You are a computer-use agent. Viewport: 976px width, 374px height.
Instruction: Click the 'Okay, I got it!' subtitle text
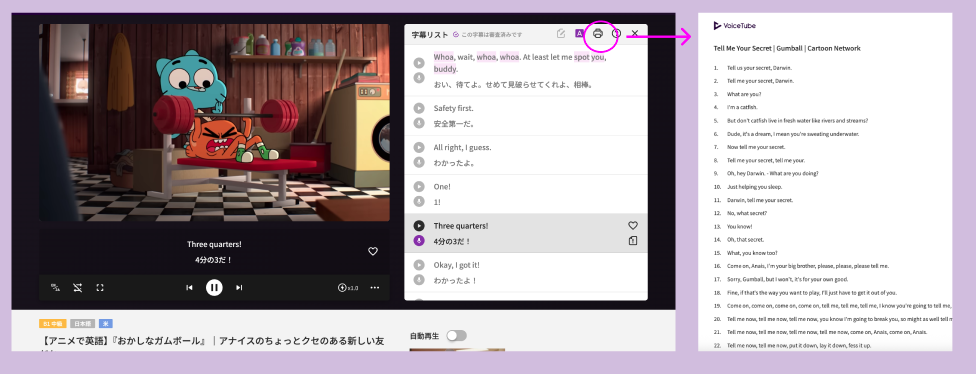point(457,265)
